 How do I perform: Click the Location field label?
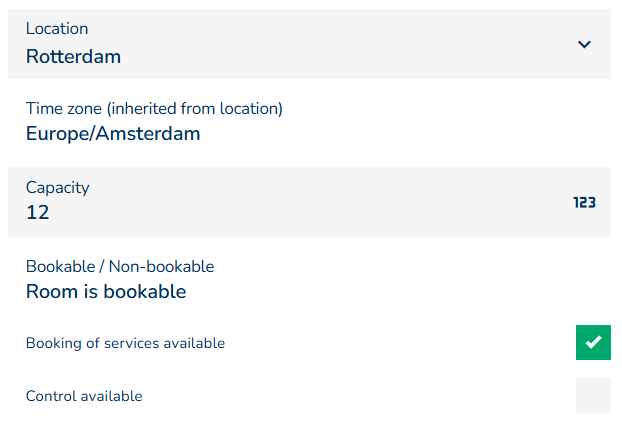click(57, 29)
